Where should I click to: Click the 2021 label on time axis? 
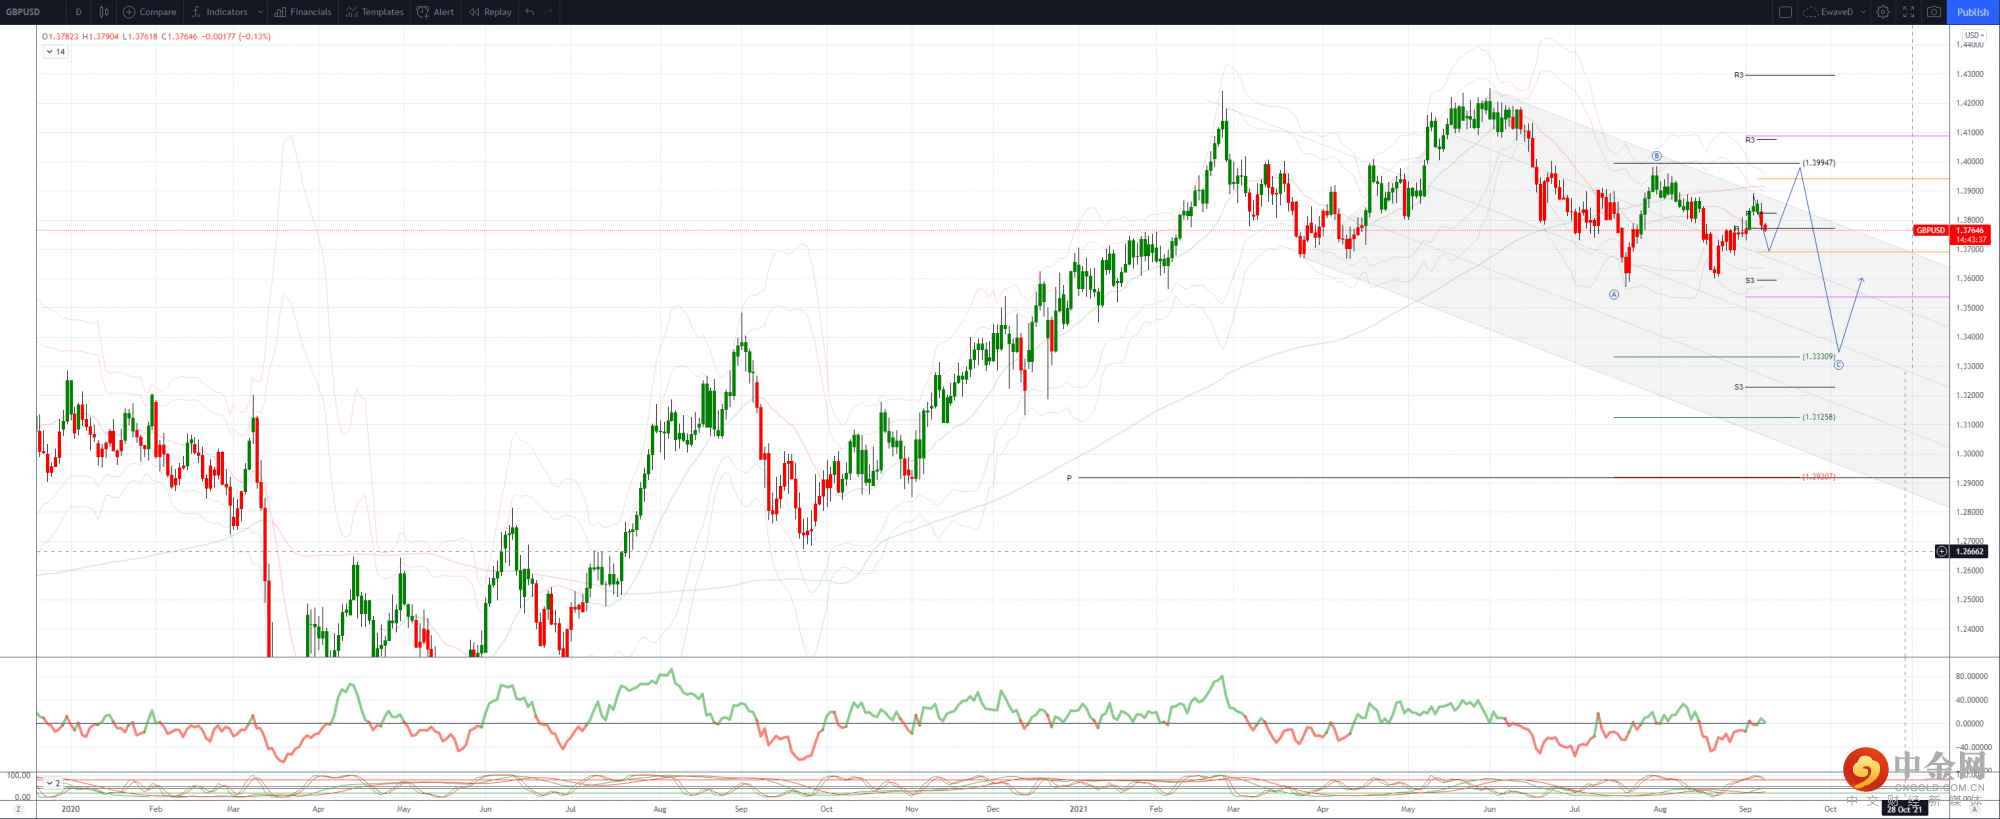click(x=1078, y=809)
